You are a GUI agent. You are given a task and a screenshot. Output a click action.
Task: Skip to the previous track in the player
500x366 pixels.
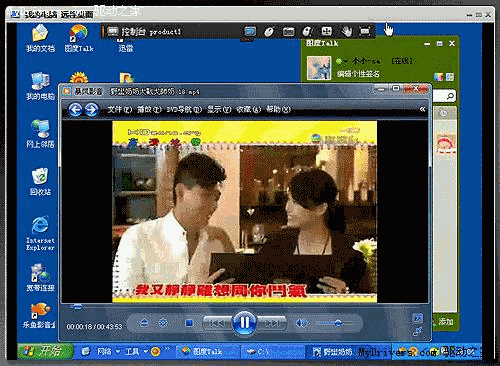[x=217, y=323]
